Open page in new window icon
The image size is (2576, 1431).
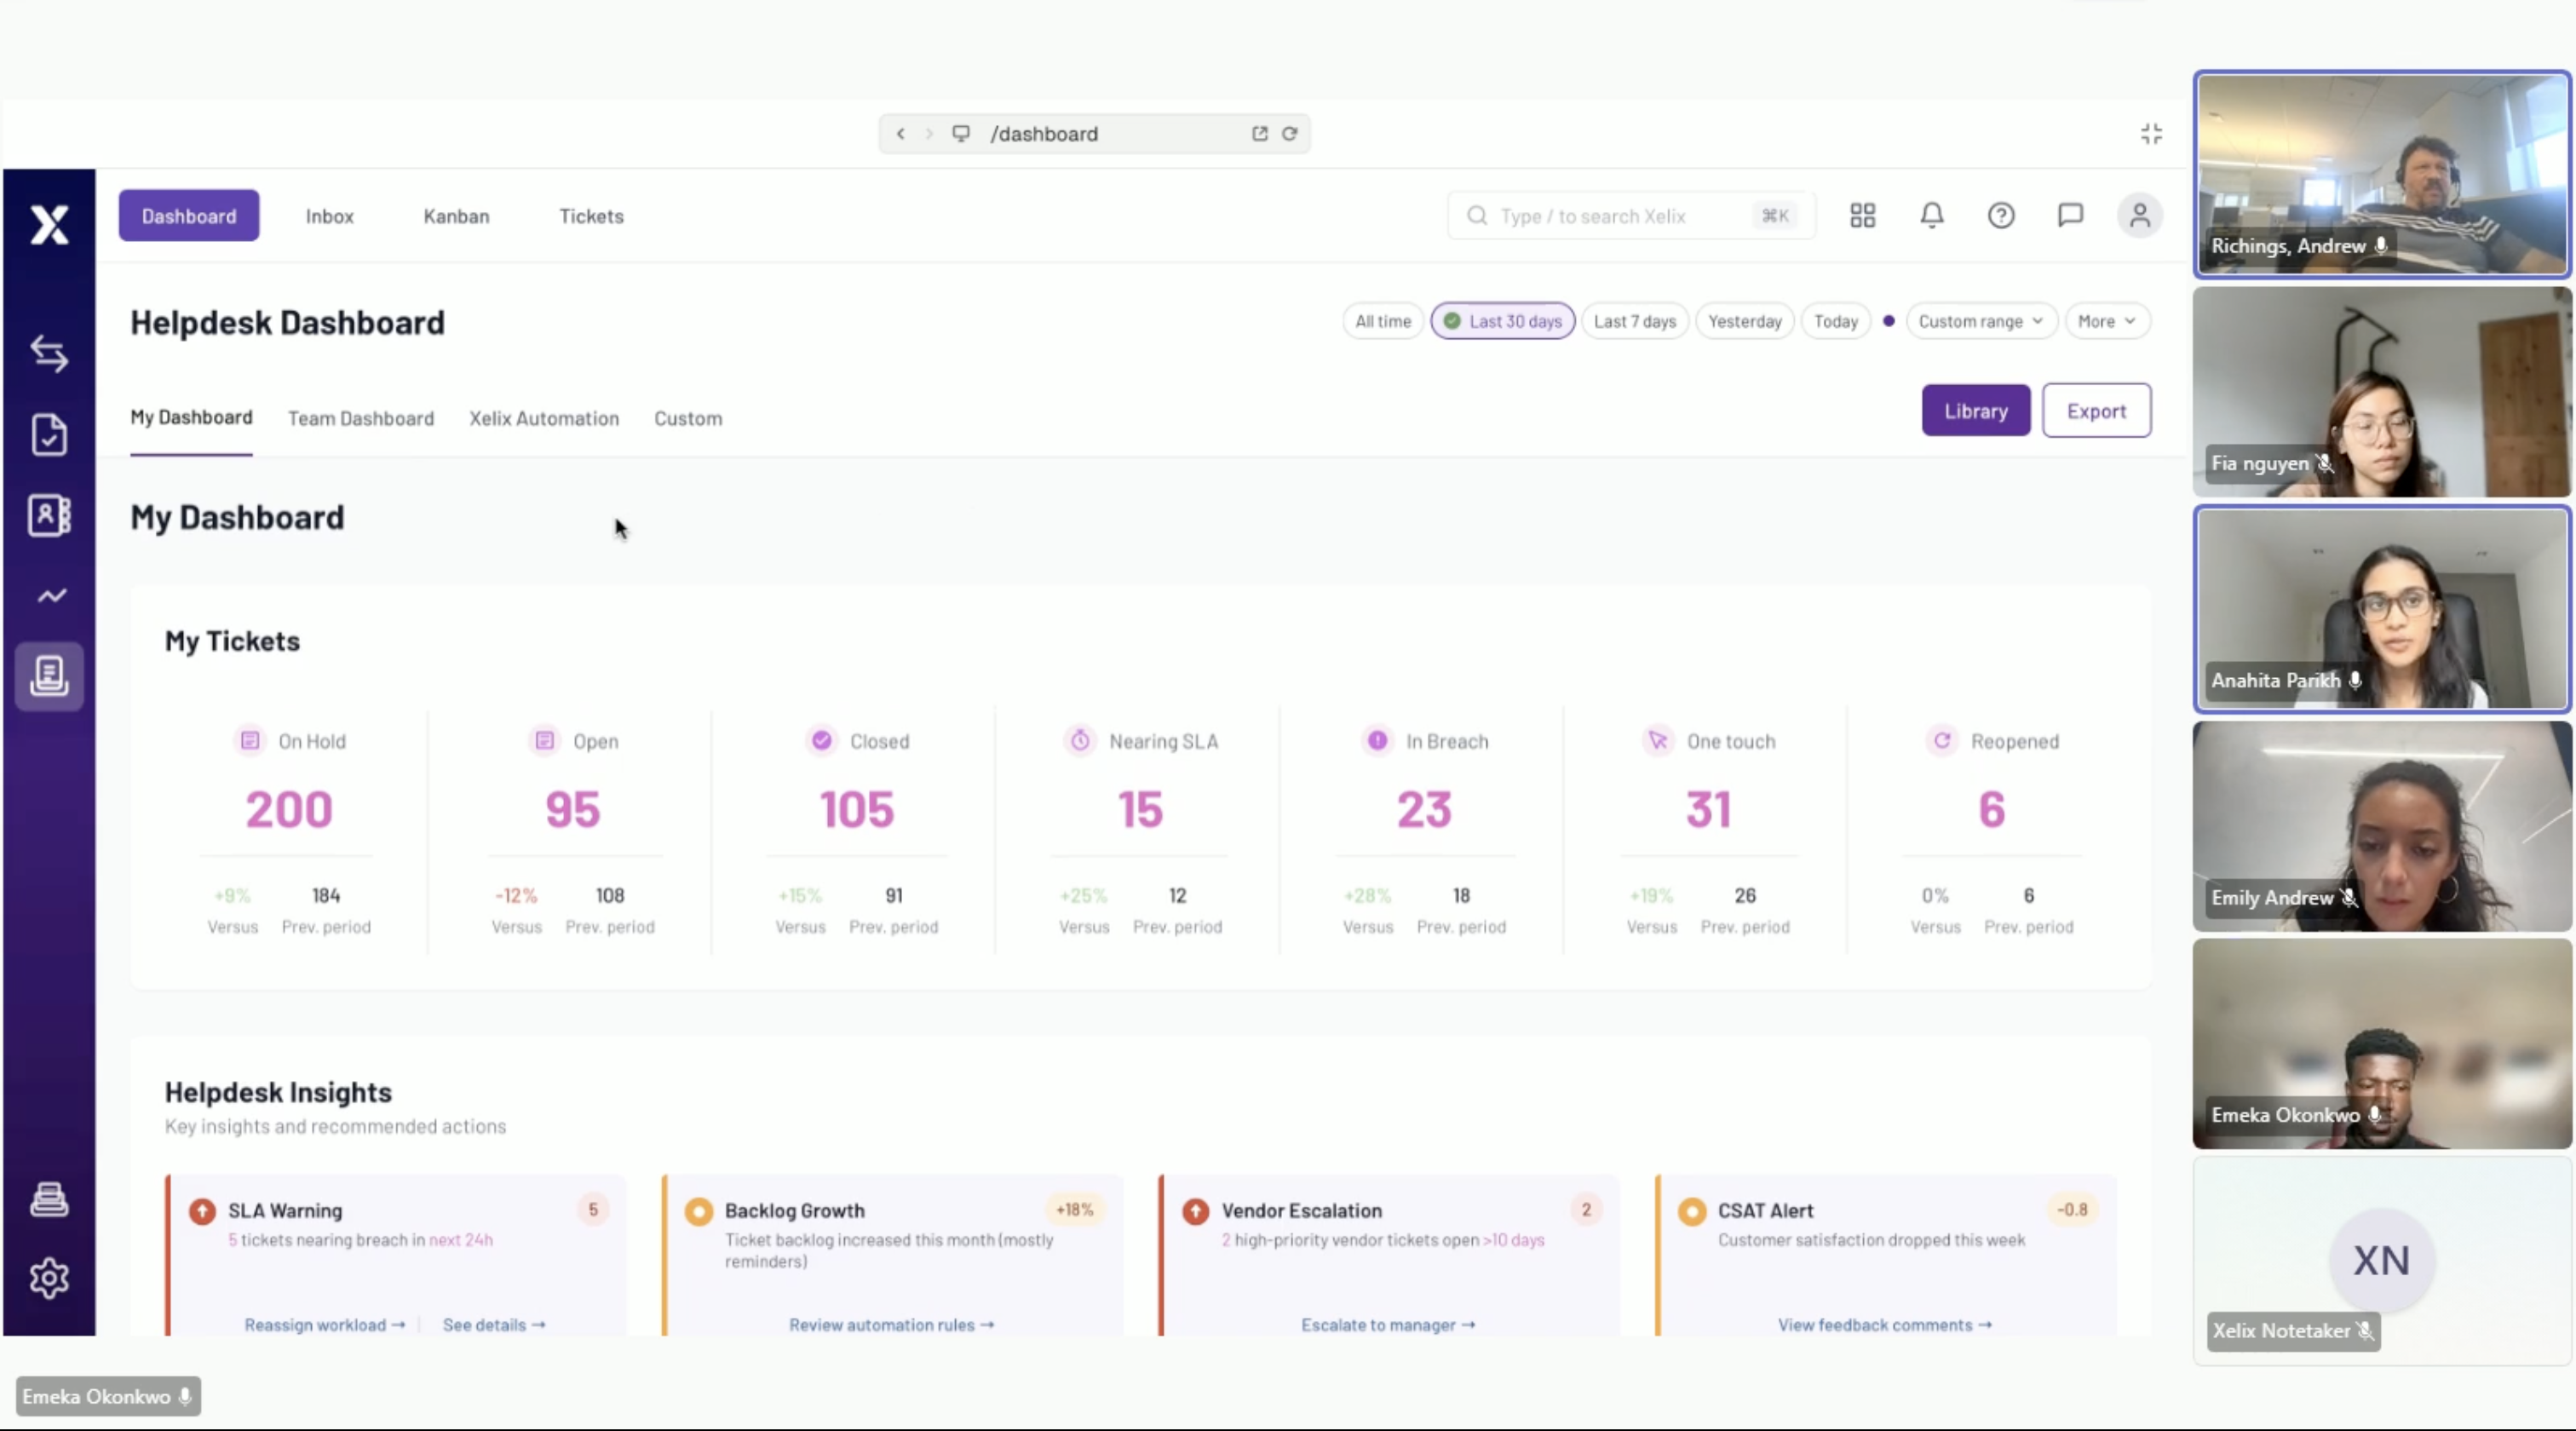point(1260,134)
